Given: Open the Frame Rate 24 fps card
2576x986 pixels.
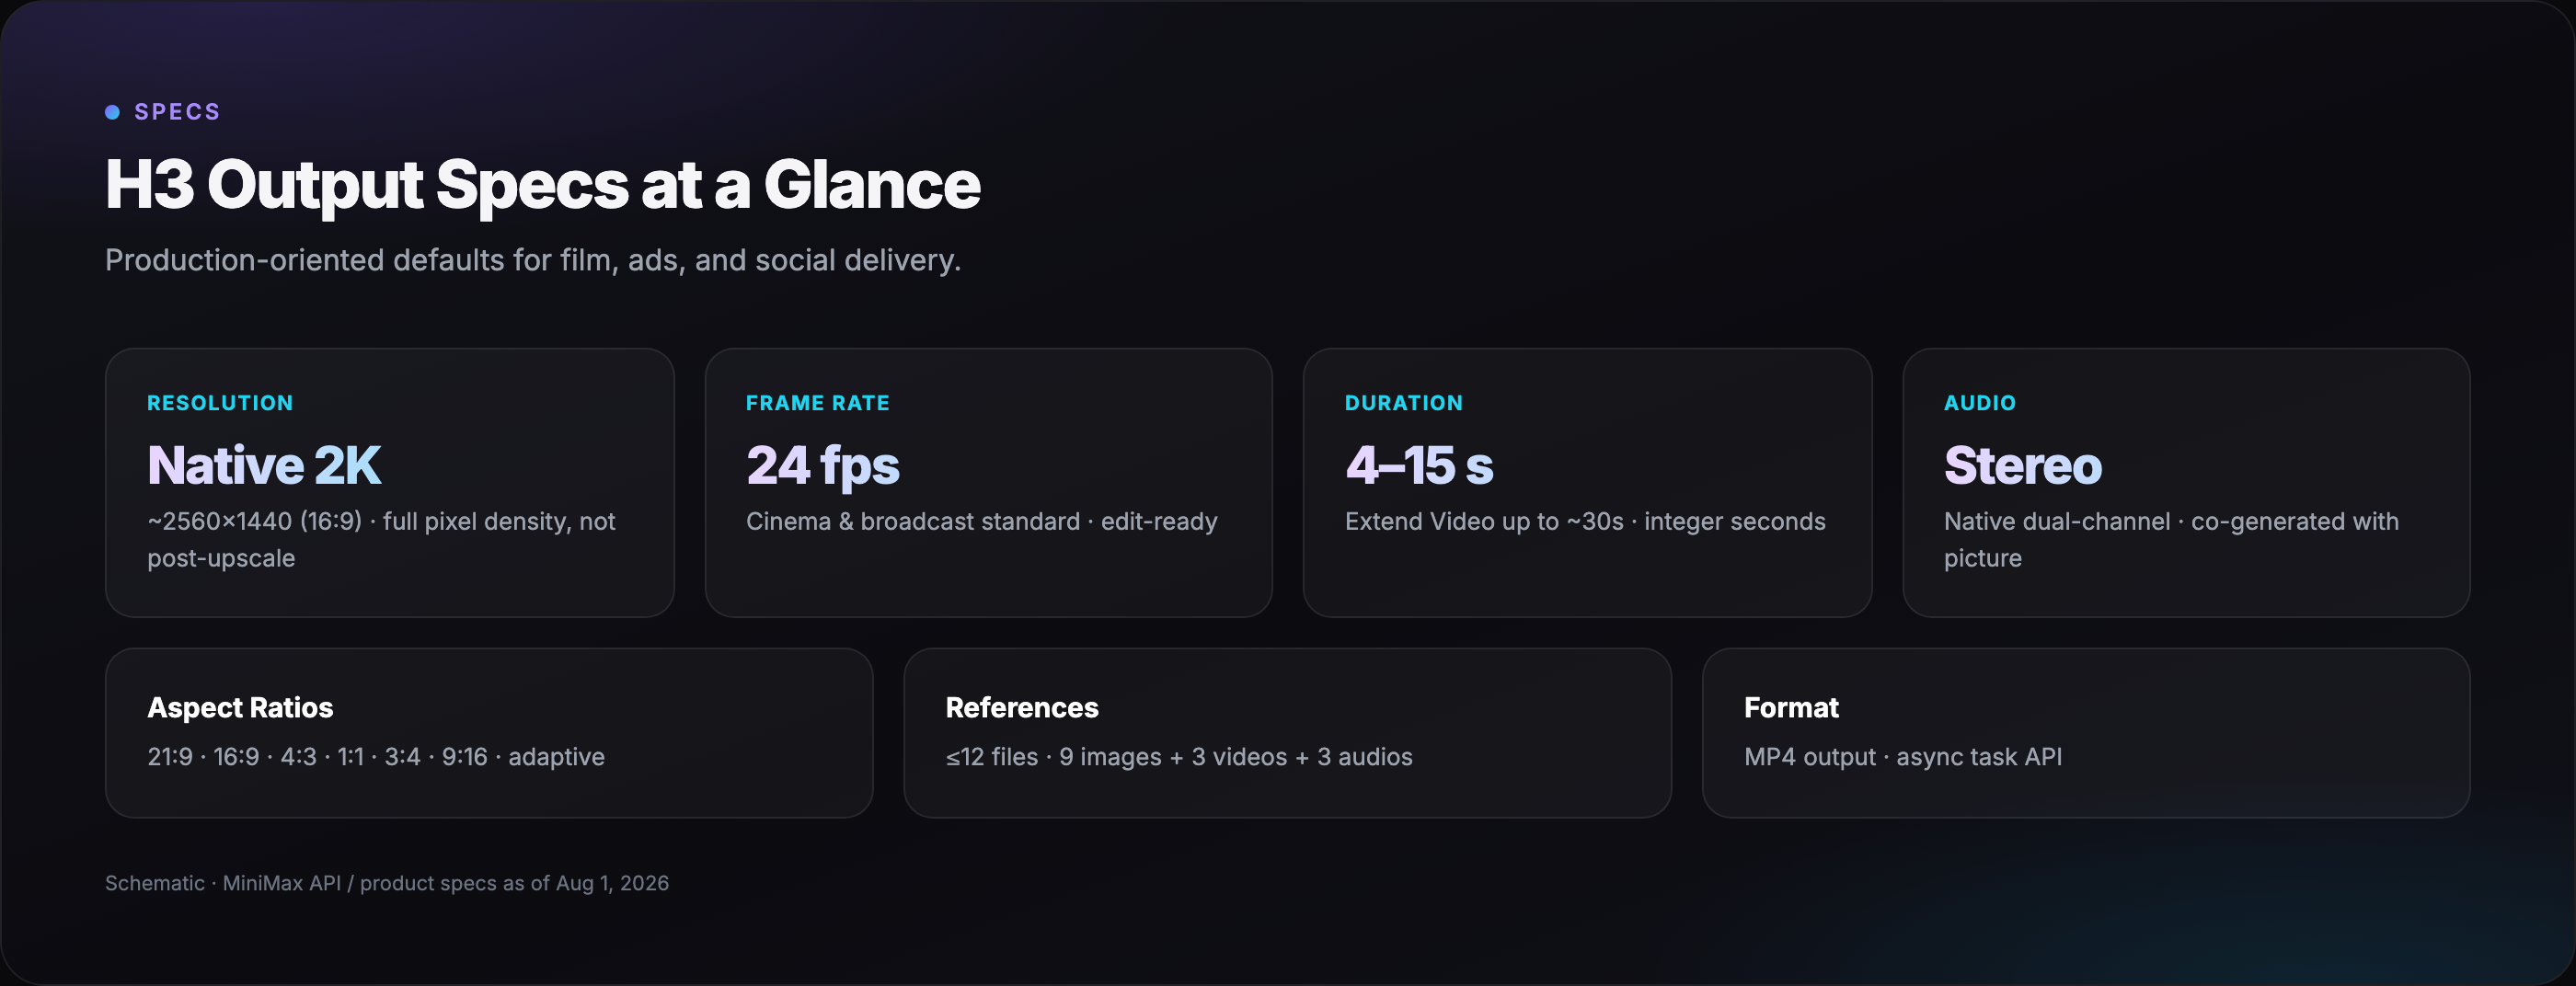Looking at the screenshot, I should [x=988, y=482].
